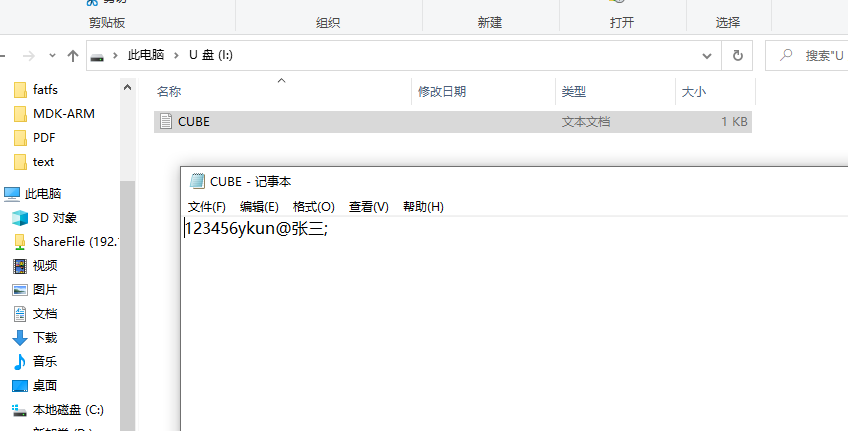This screenshot has height=431, width=848.
Task: Open the fatfs folder icon in sidebar
Action: point(20,90)
